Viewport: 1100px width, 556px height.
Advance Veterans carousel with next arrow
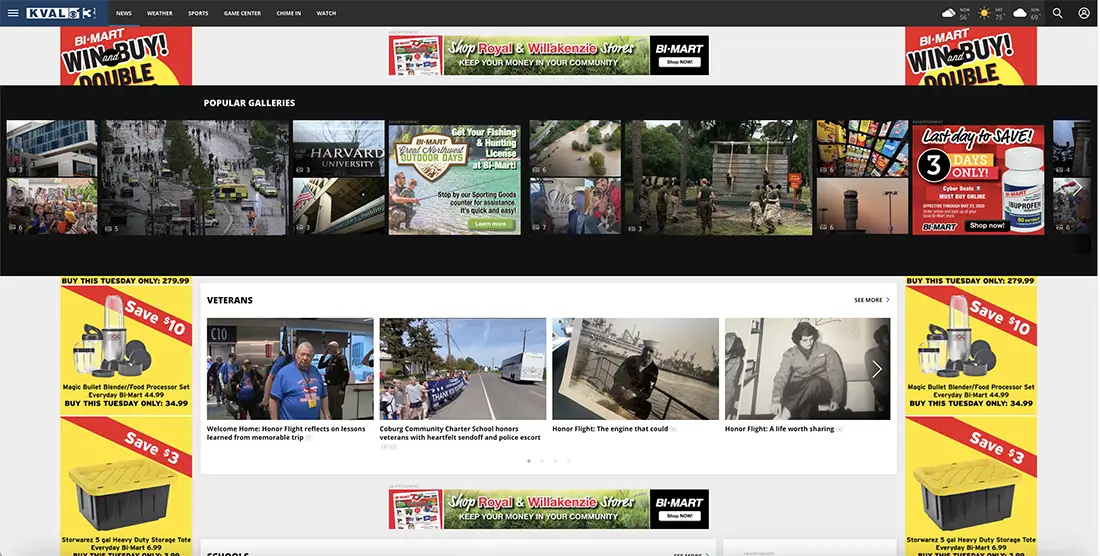coord(877,369)
